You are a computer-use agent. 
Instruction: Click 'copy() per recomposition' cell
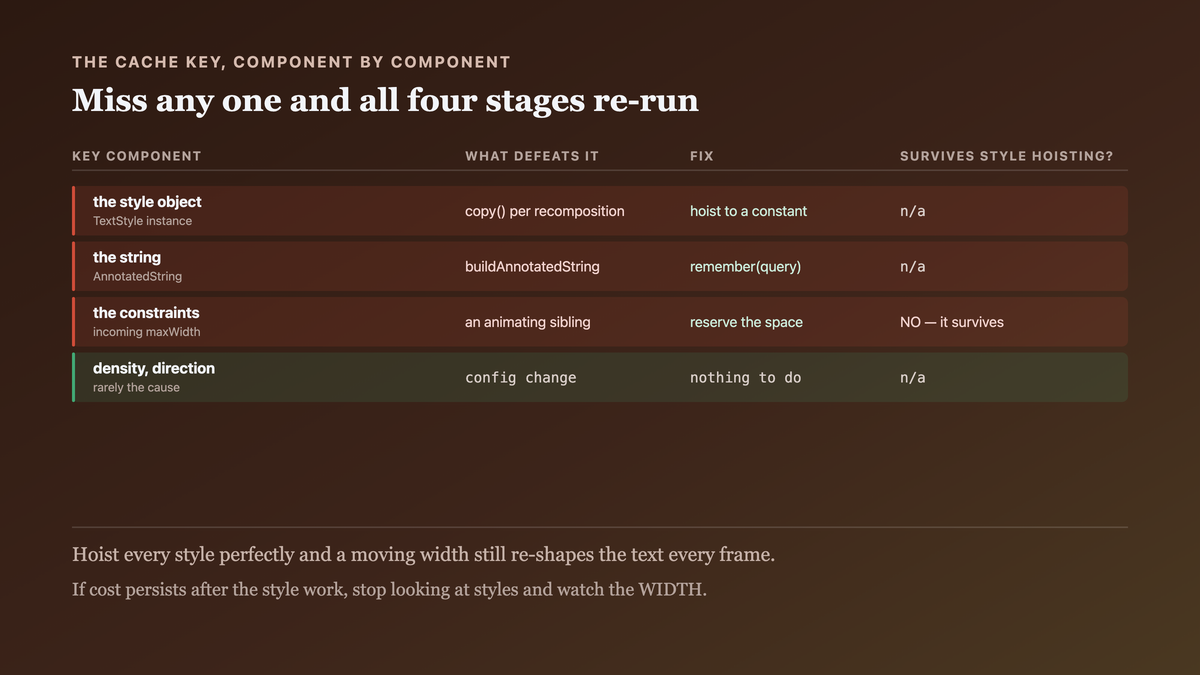click(x=545, y=211)
